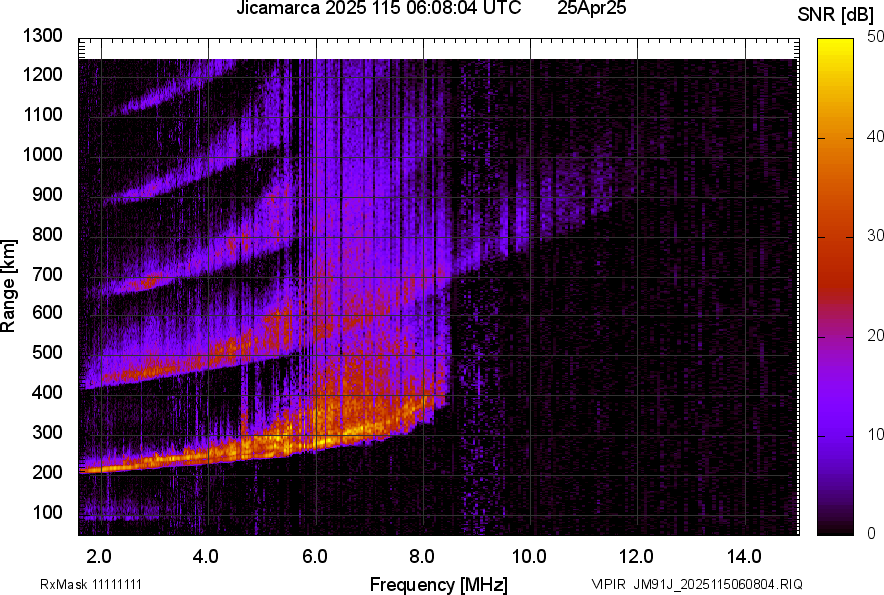Click the colorbar tick label '0'

pyautogui.click(x=872, y=533)
